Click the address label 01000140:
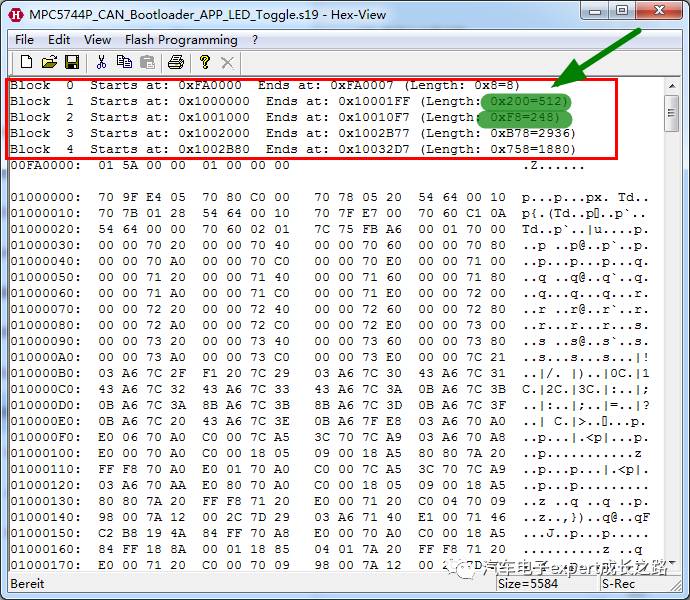This screenshot has width=690, height=600. (46, 517)
